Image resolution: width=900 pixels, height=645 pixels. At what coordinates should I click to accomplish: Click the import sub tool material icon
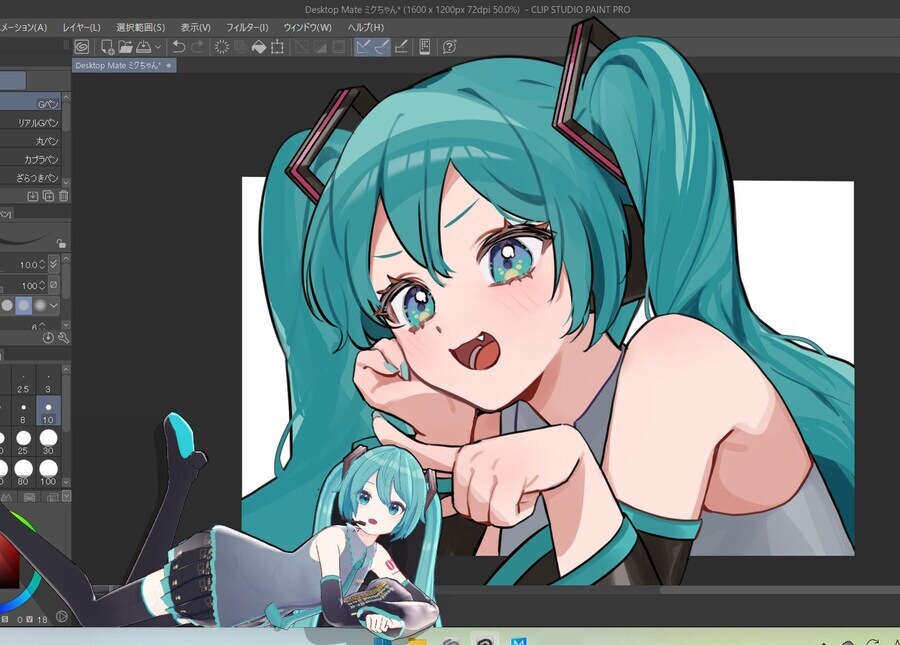pos(33,196)
